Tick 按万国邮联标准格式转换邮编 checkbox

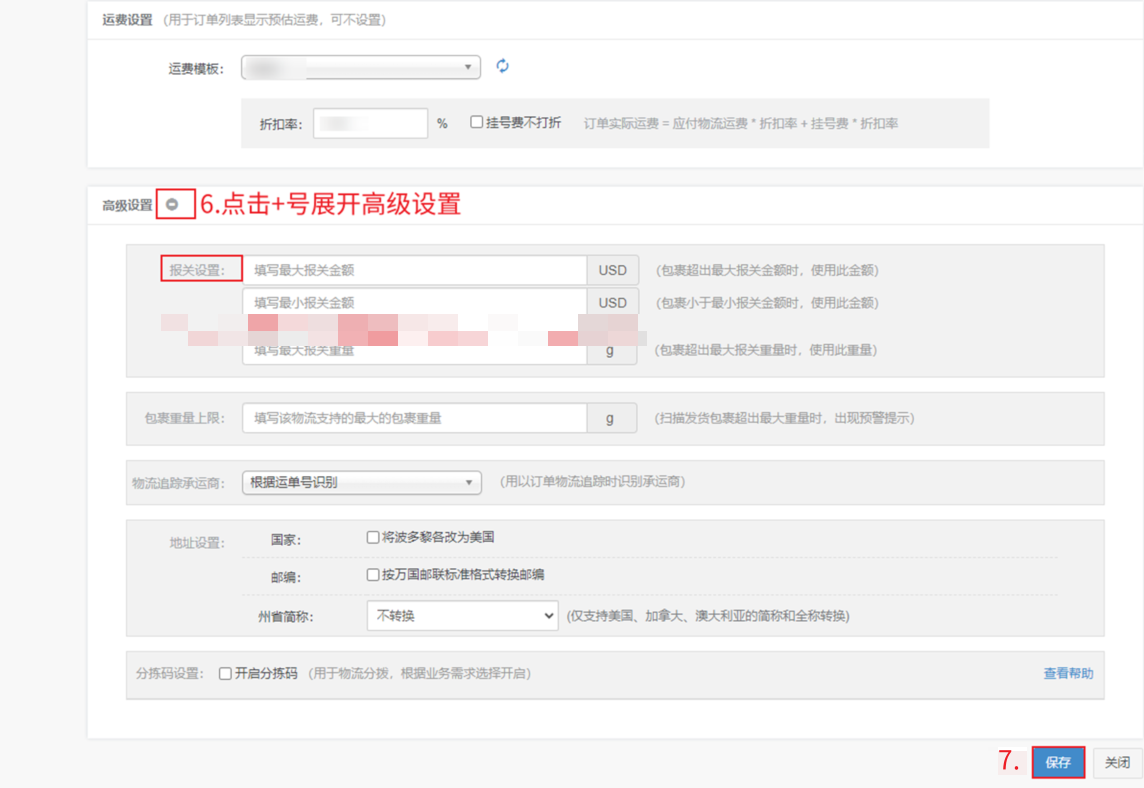pos(373,575)
